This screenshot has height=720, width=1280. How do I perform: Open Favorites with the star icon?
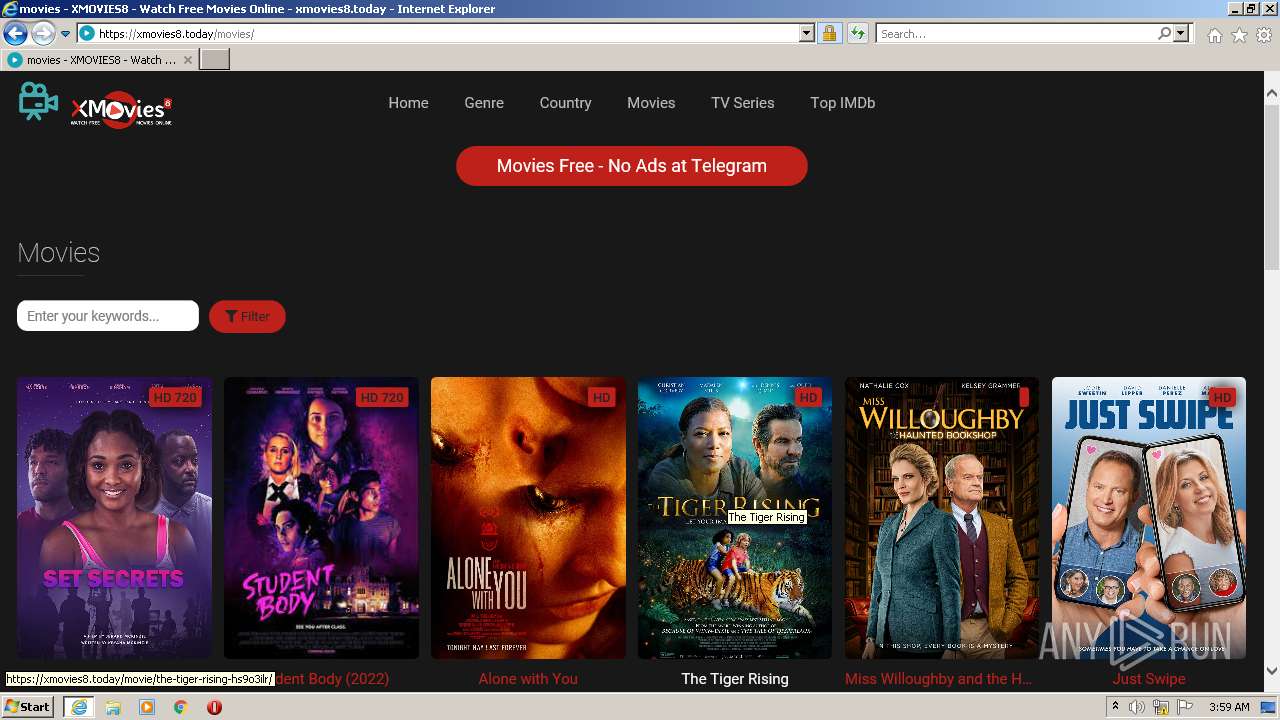click(x=1238, y=33)
